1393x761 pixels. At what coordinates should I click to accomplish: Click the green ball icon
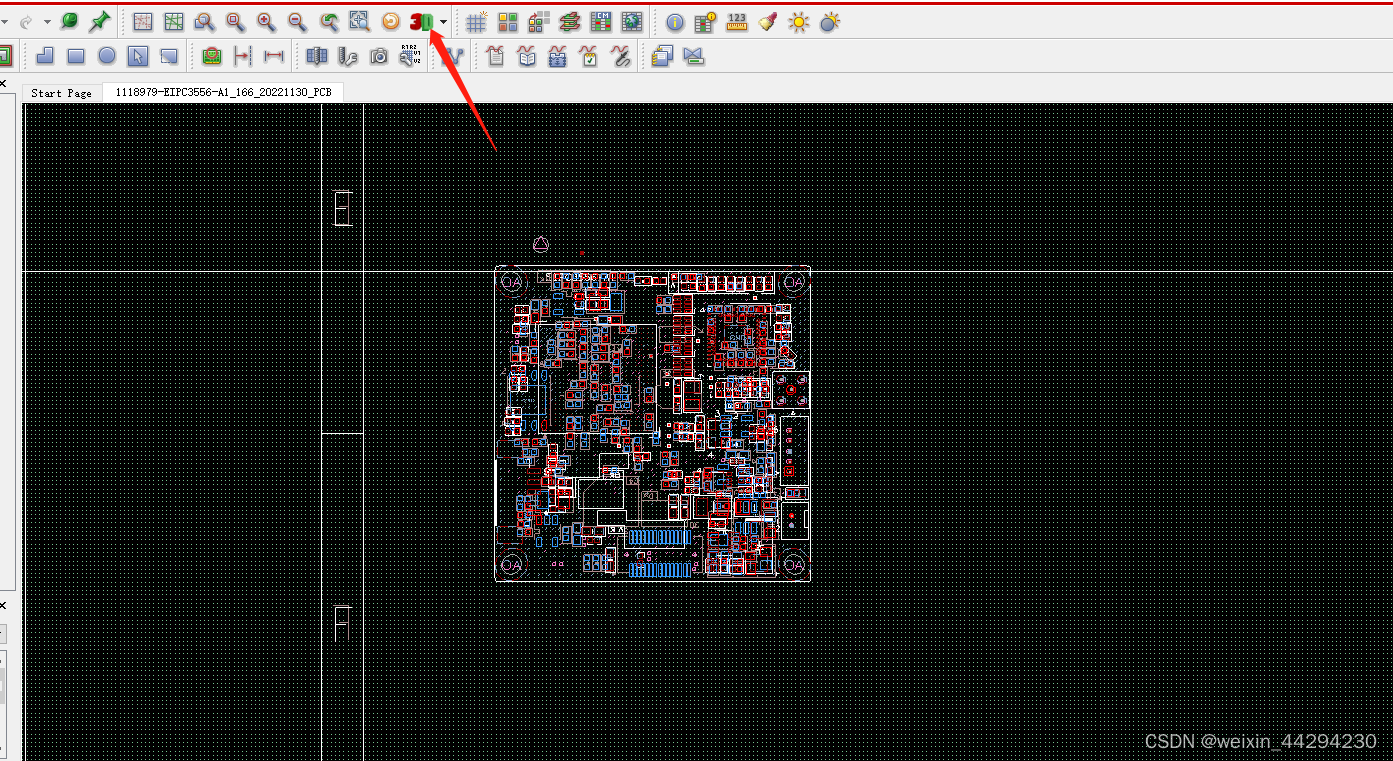pos(69,21)
